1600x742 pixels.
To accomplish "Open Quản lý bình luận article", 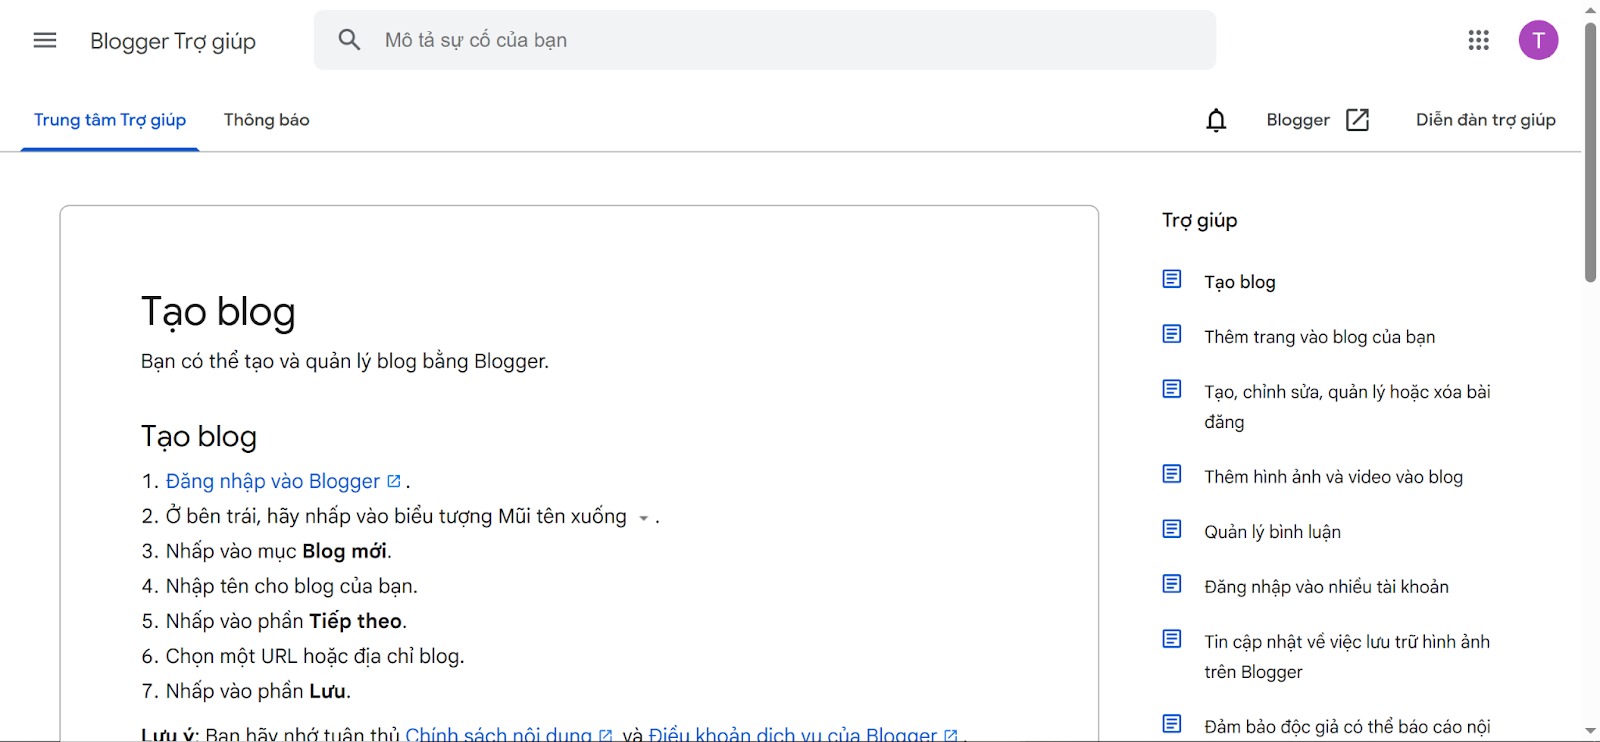I will click(x=1273, y=532).
